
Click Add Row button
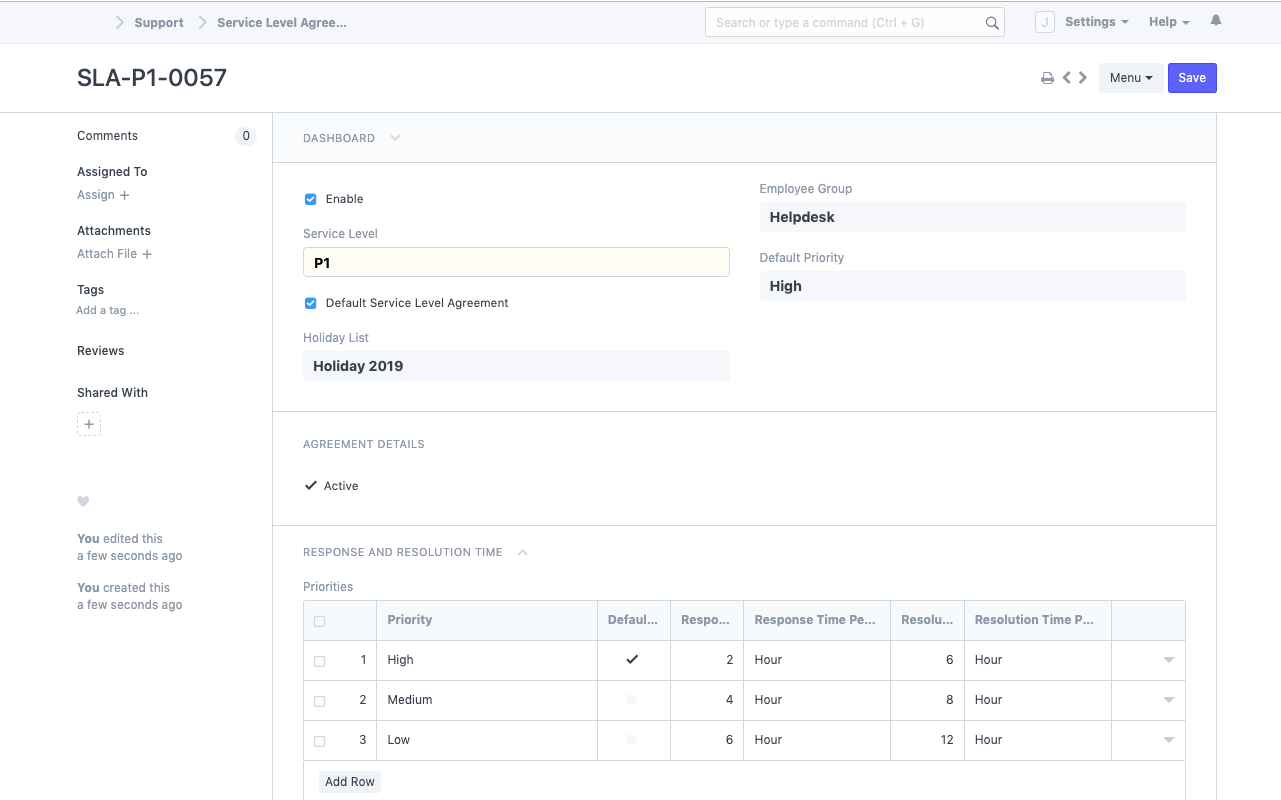(350, 782)
